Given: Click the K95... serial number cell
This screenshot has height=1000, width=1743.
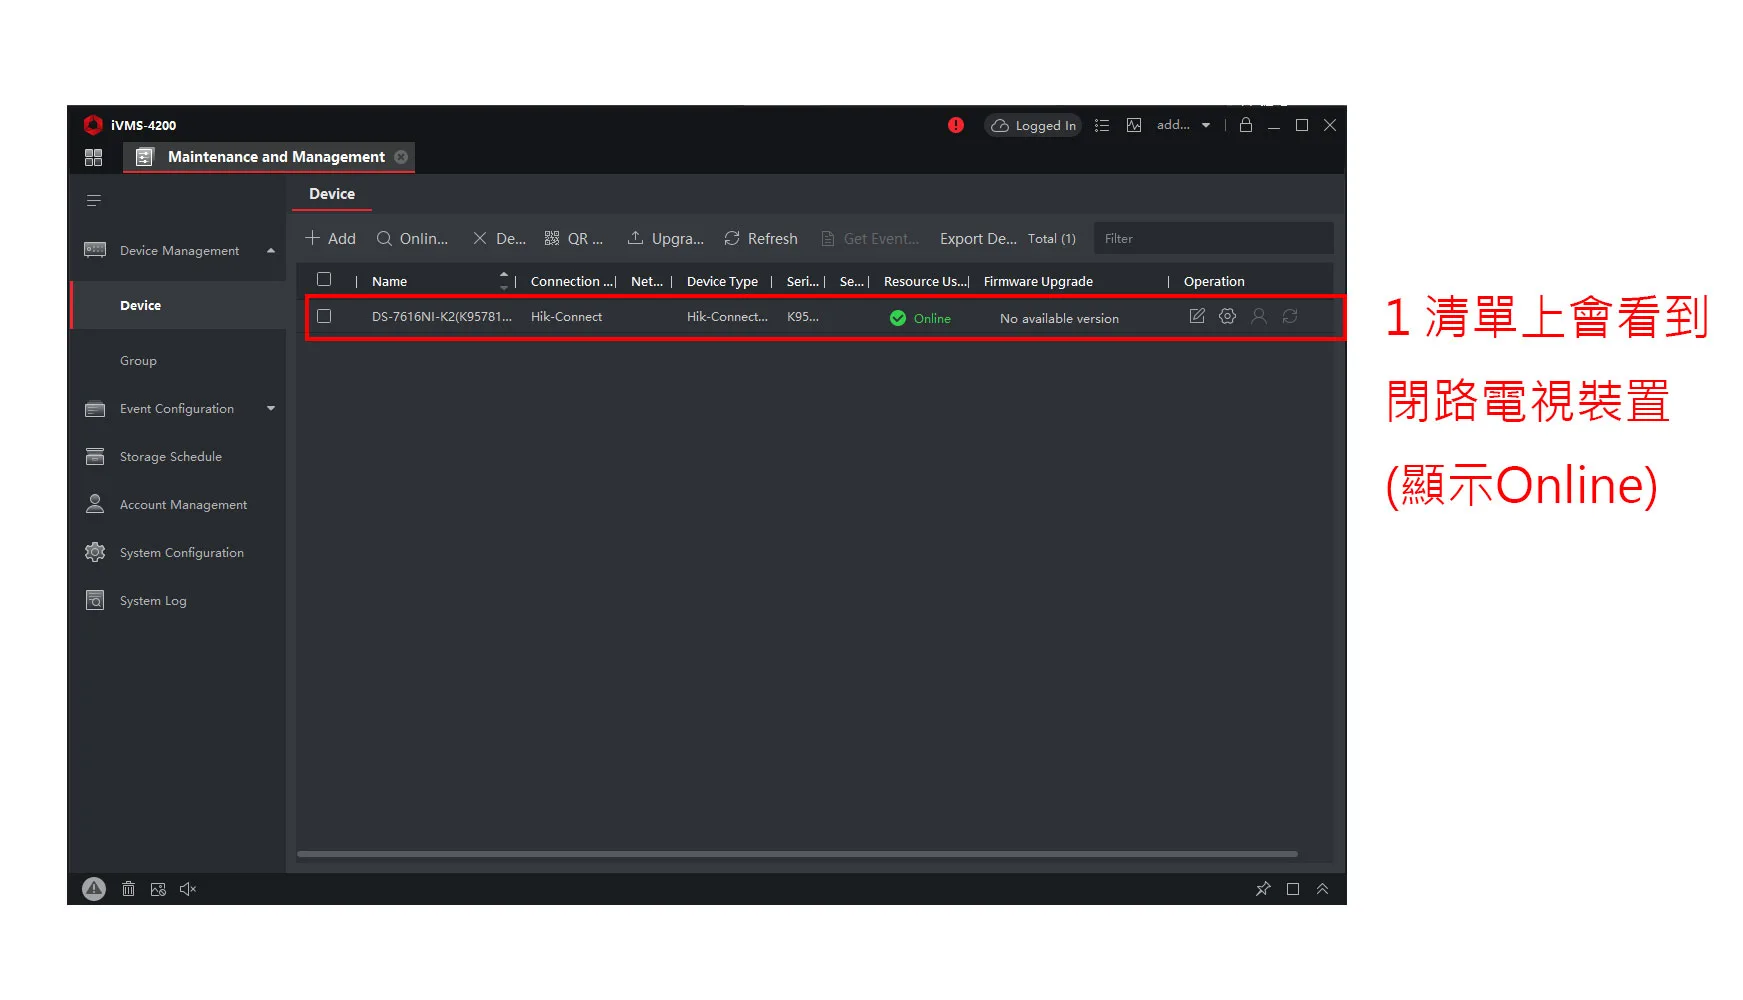Looking at the screenshot, I should [x=803, y=316].
